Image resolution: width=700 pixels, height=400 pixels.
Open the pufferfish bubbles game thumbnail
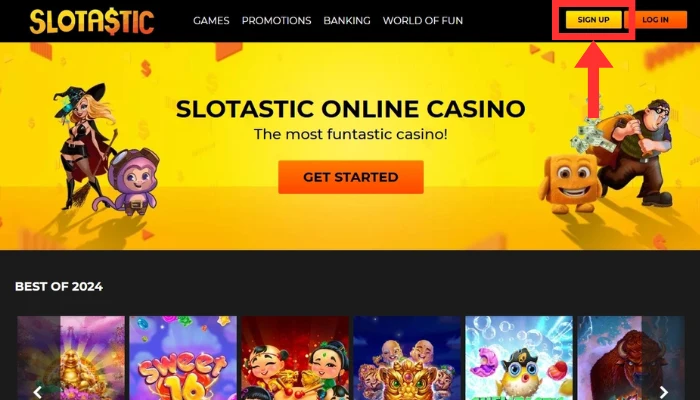point(519,358)
